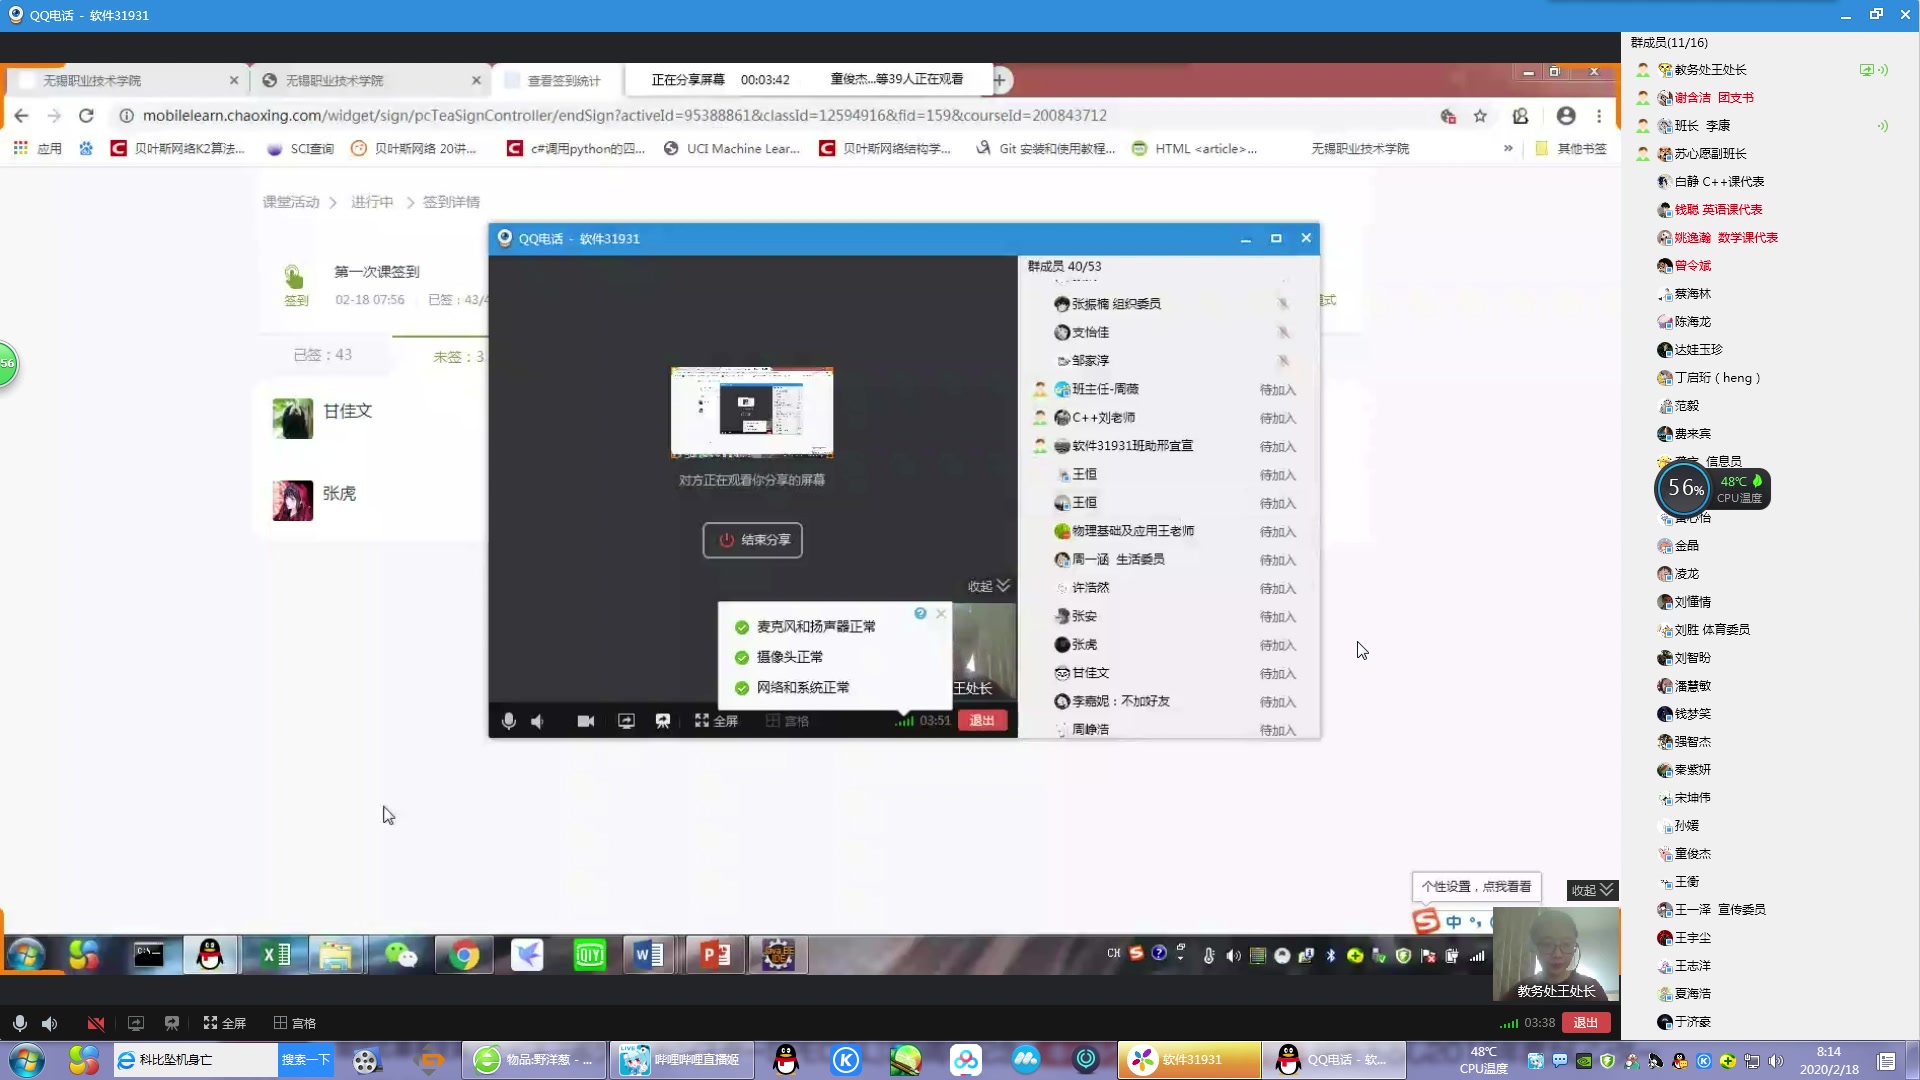The image size is (1920, 1080).
Task: Switch to 全屏 fullscreen in bottom bar
Action: 225,1023
